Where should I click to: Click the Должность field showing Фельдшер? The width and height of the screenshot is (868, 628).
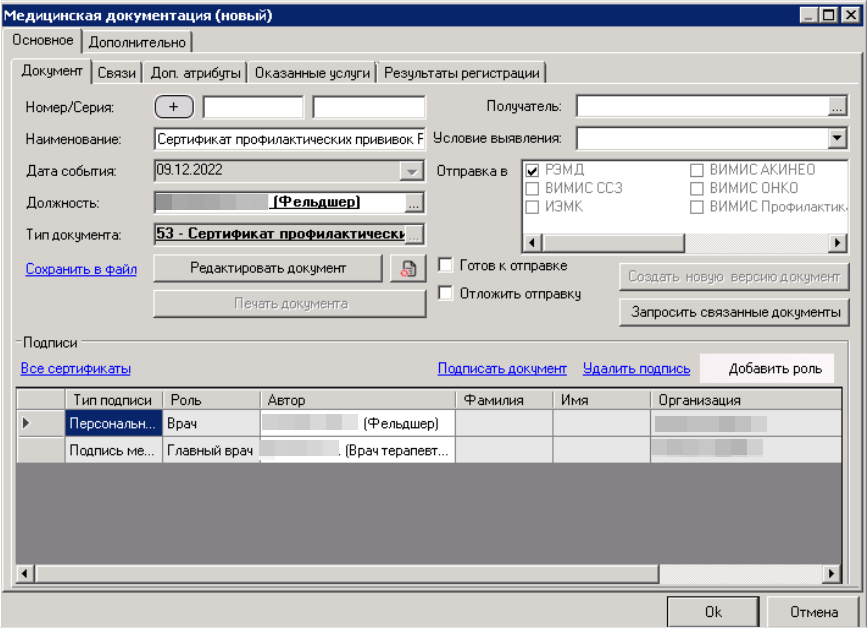[x=280, y=203]
